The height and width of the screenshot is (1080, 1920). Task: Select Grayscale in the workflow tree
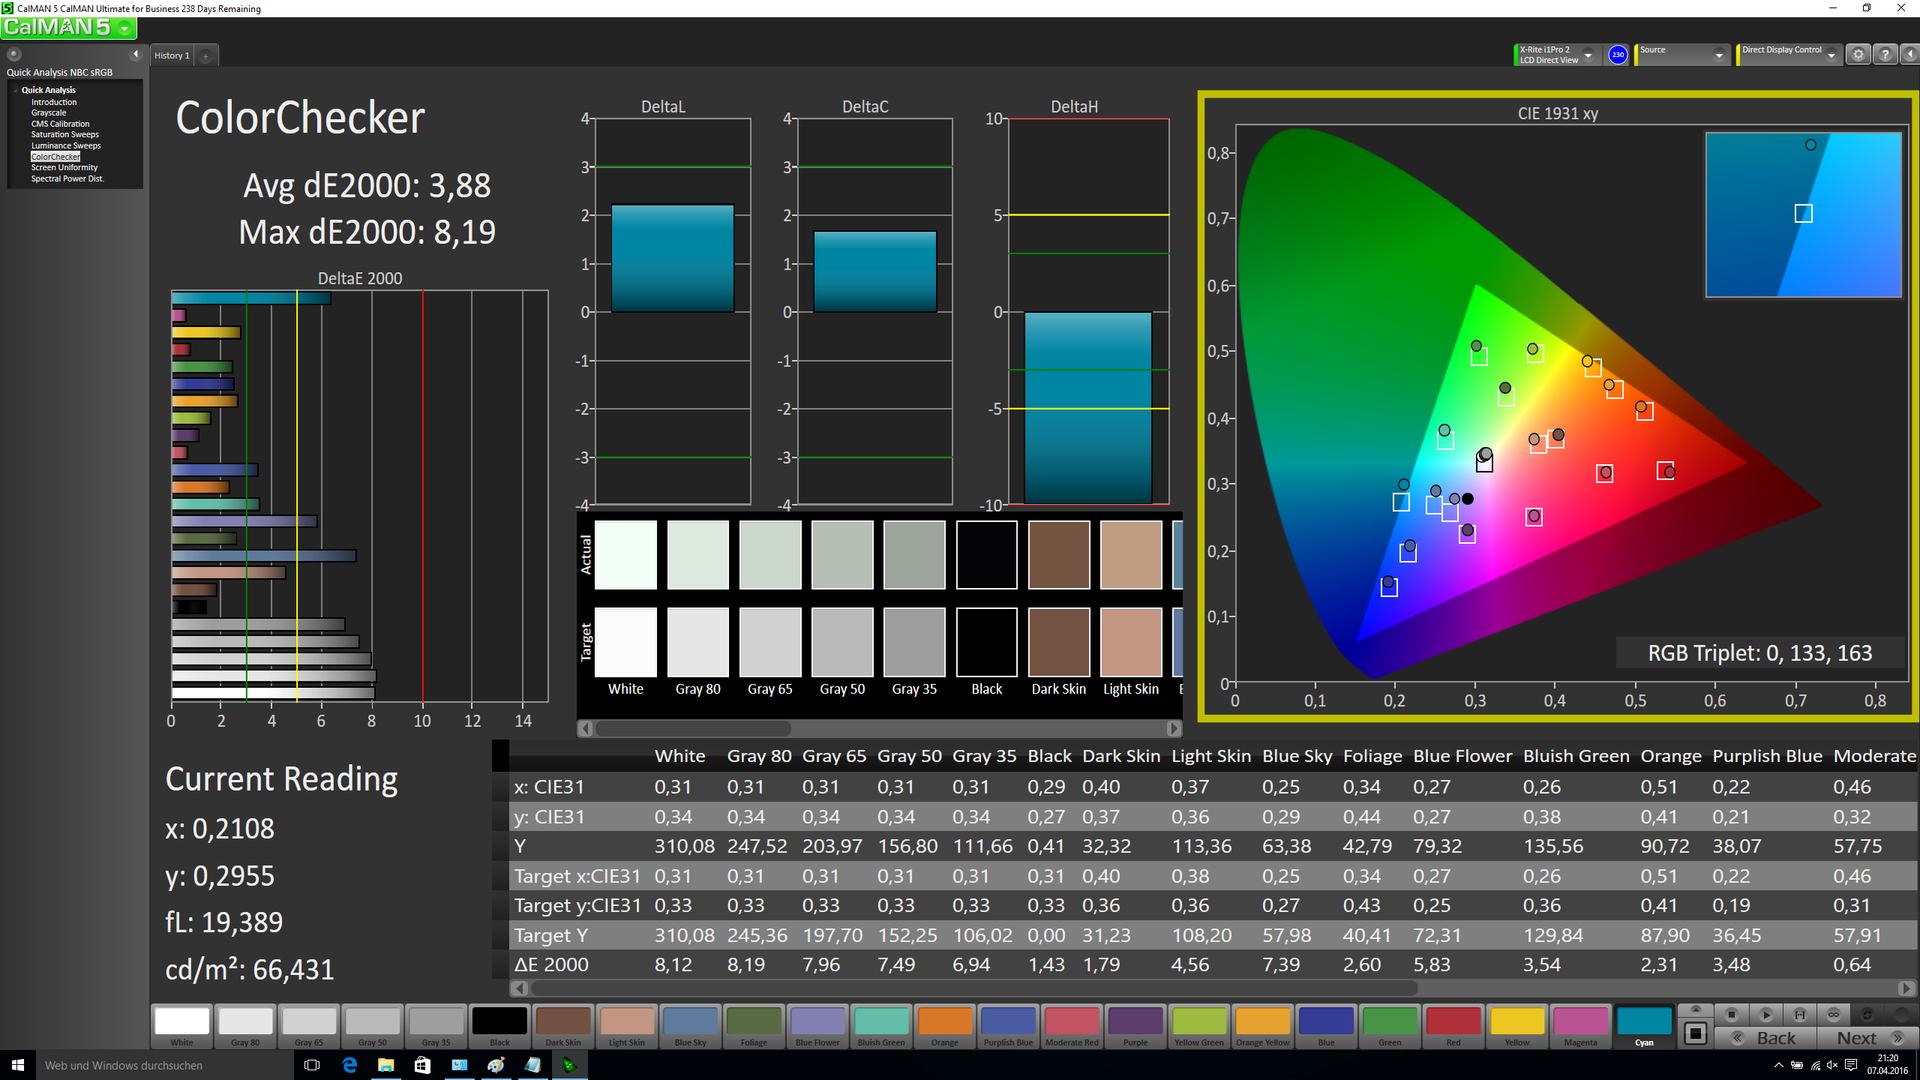[48, 113]
